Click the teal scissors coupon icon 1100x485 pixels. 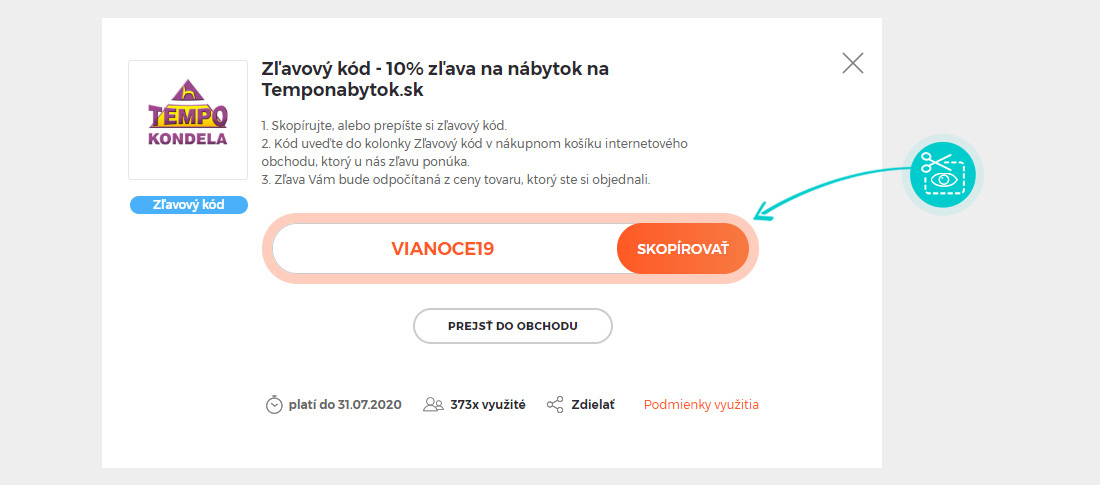pos(943,174)
